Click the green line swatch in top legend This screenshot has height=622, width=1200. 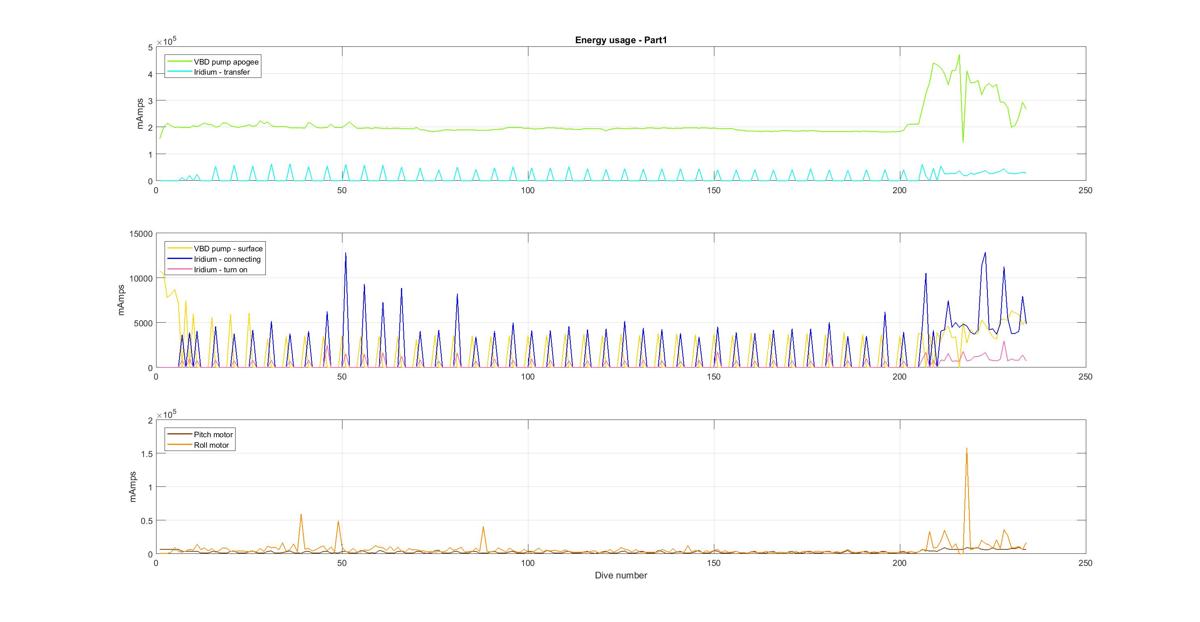click(x=180, y=62)
